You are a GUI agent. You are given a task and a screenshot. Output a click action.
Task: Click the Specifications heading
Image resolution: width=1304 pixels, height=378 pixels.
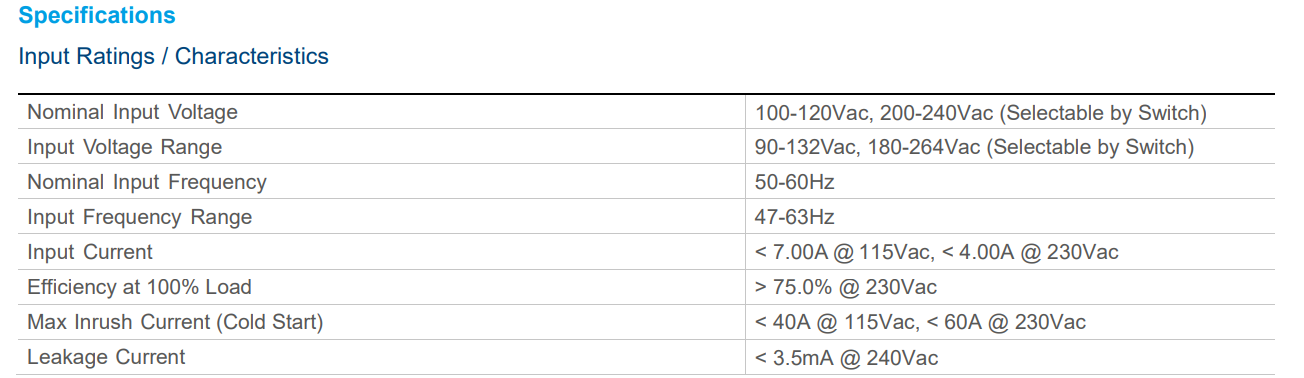coord(97,16)
